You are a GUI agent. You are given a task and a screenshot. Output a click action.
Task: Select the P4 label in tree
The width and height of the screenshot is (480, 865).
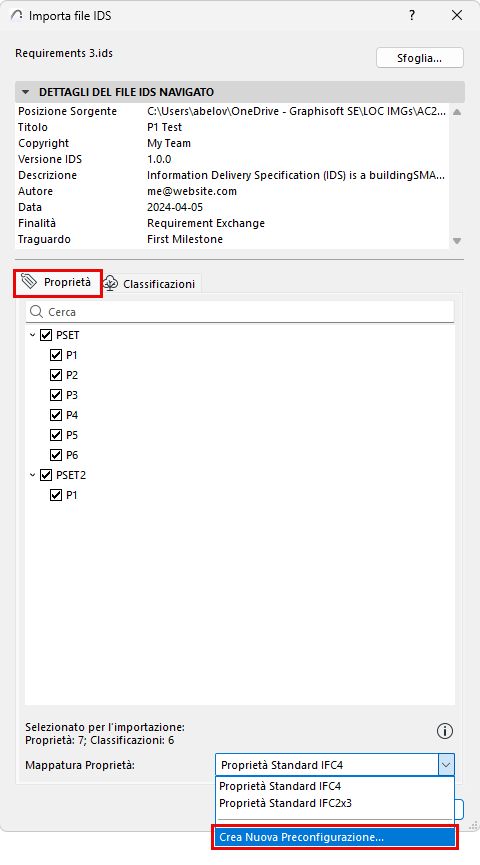(72, 415)
